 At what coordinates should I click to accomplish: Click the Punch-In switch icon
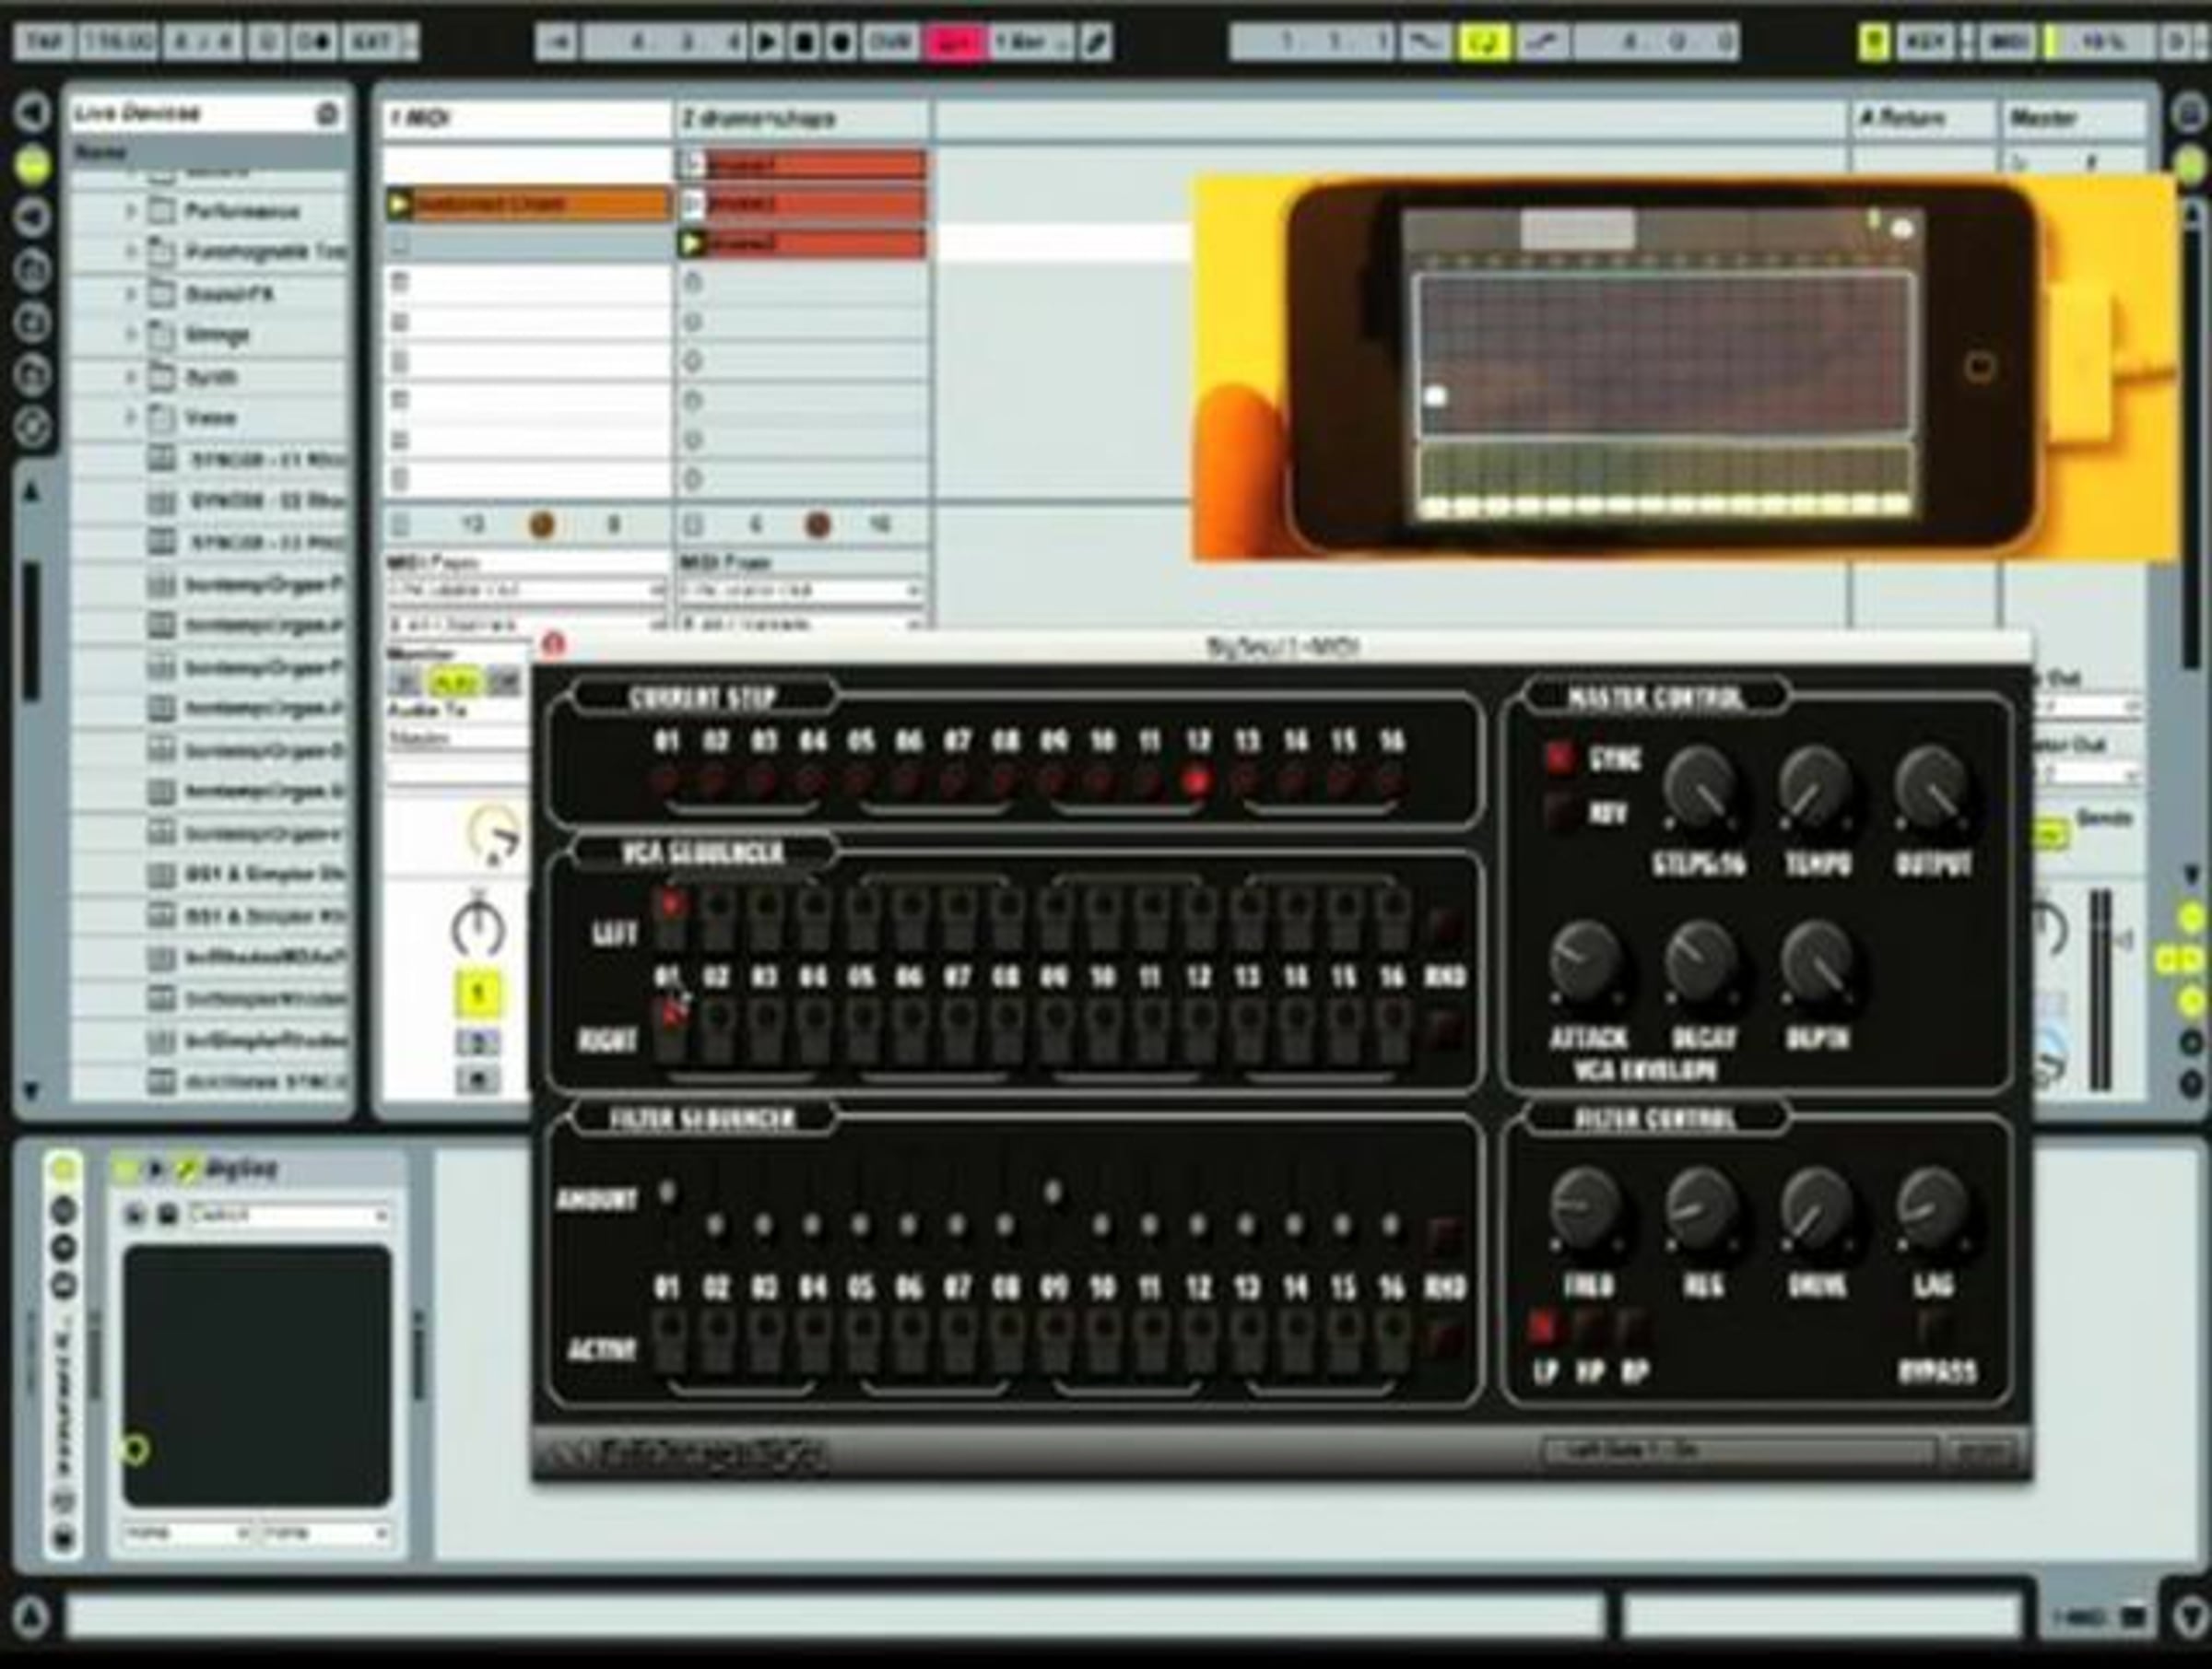[x=1425, y=42]
